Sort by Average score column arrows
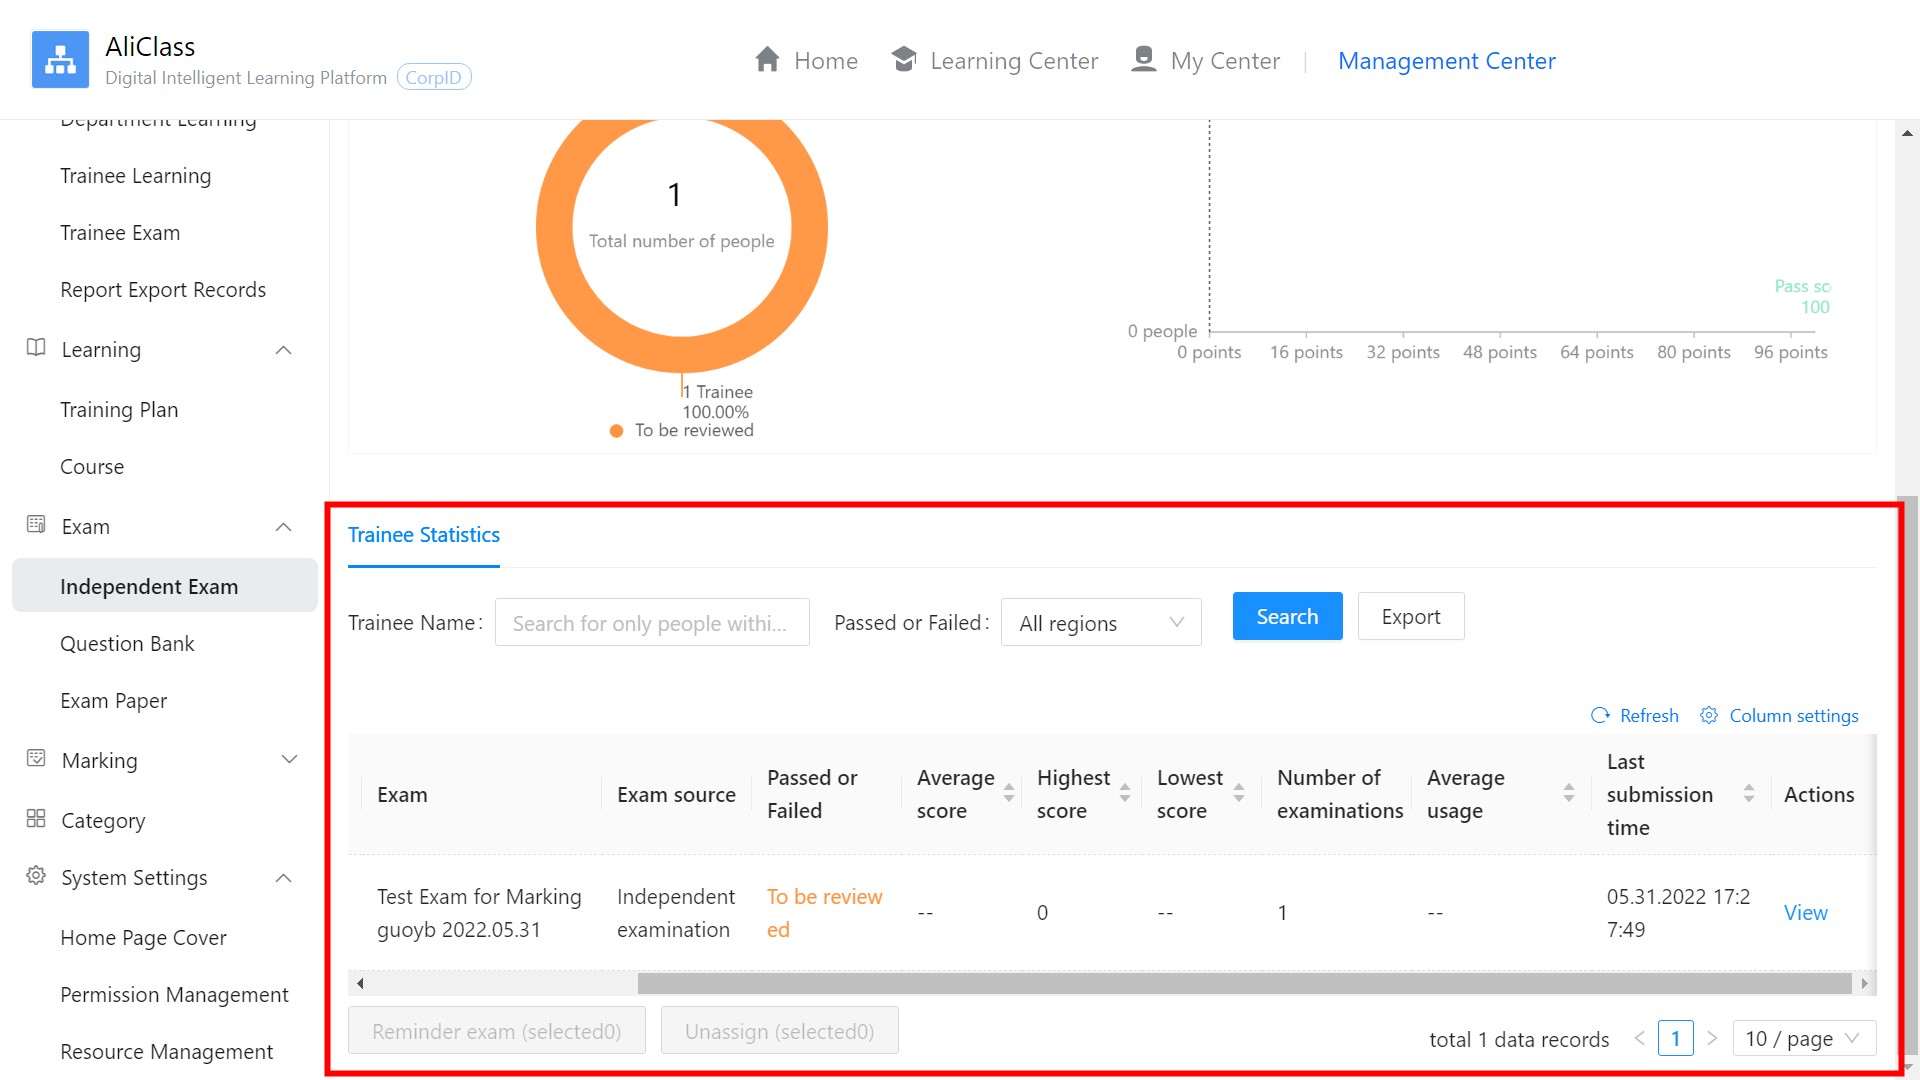 click(x=1009, y=793)
